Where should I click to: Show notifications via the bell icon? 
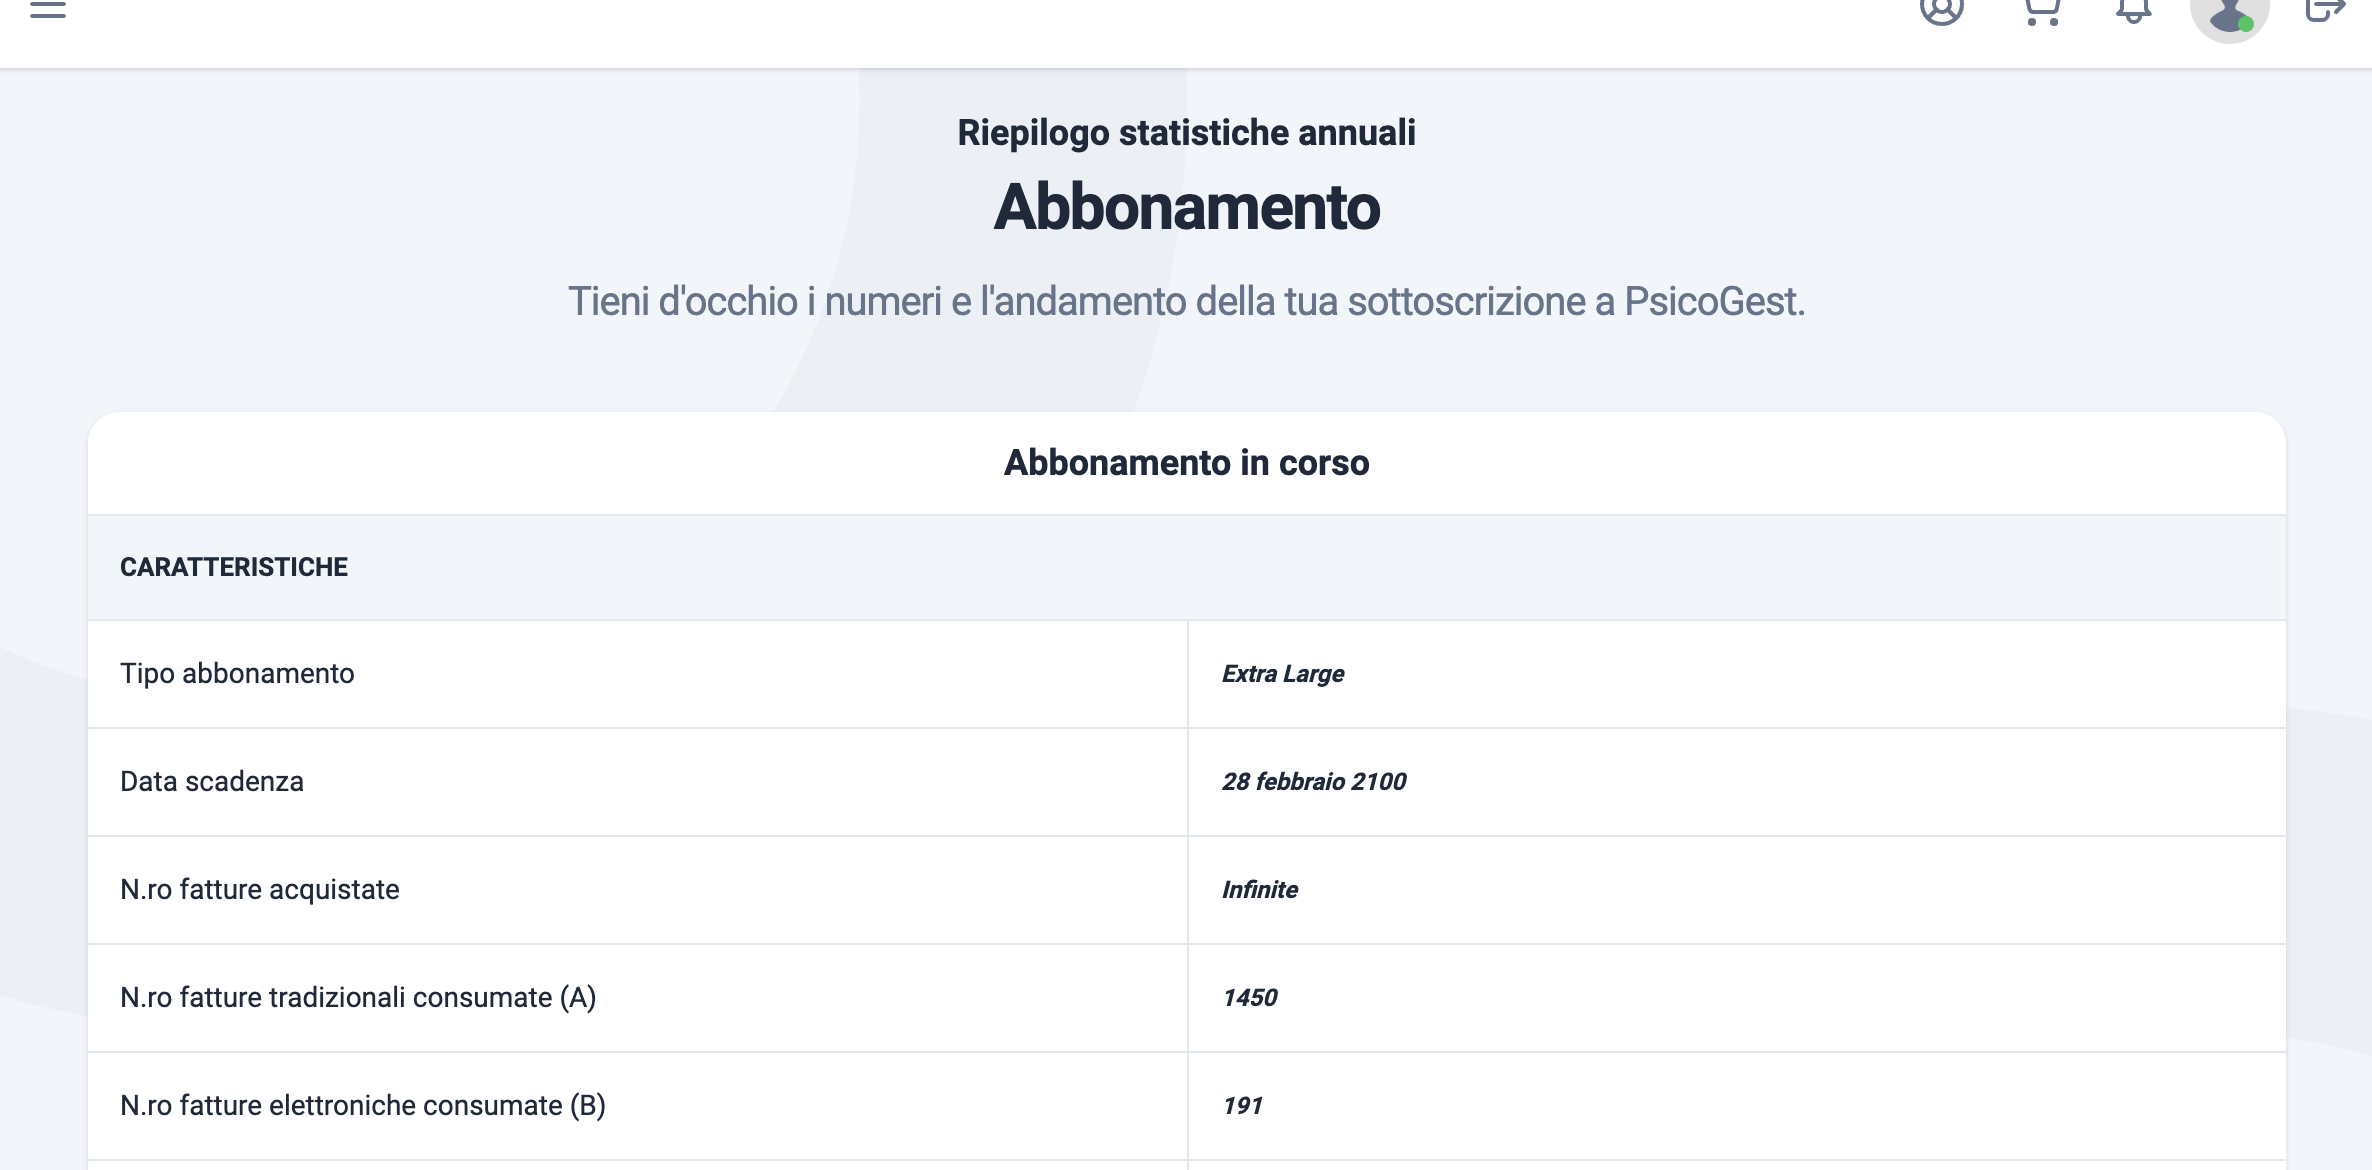click(2133, 10)
